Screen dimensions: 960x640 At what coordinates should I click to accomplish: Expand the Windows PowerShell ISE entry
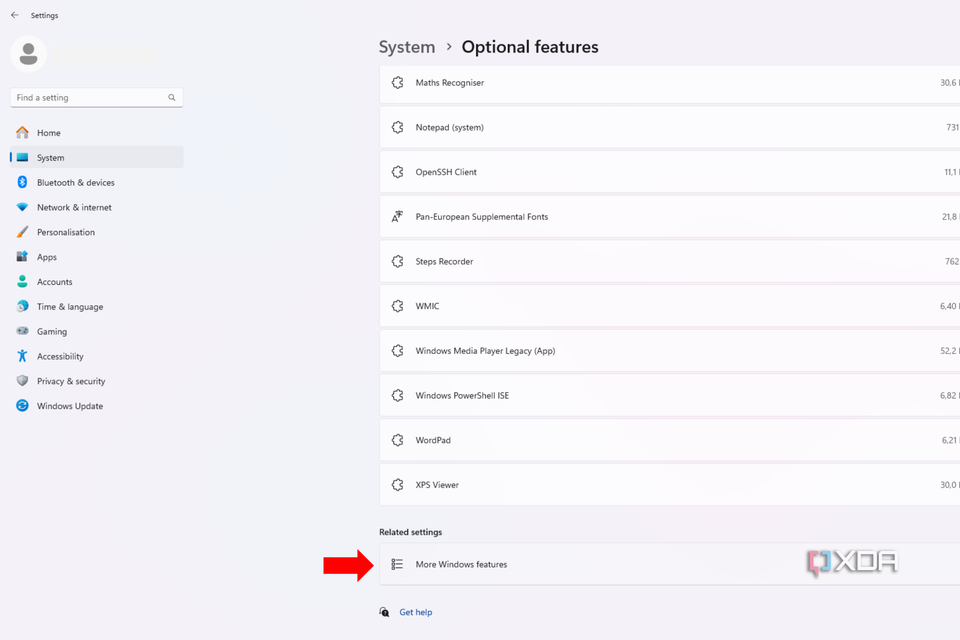coord(670,396)
